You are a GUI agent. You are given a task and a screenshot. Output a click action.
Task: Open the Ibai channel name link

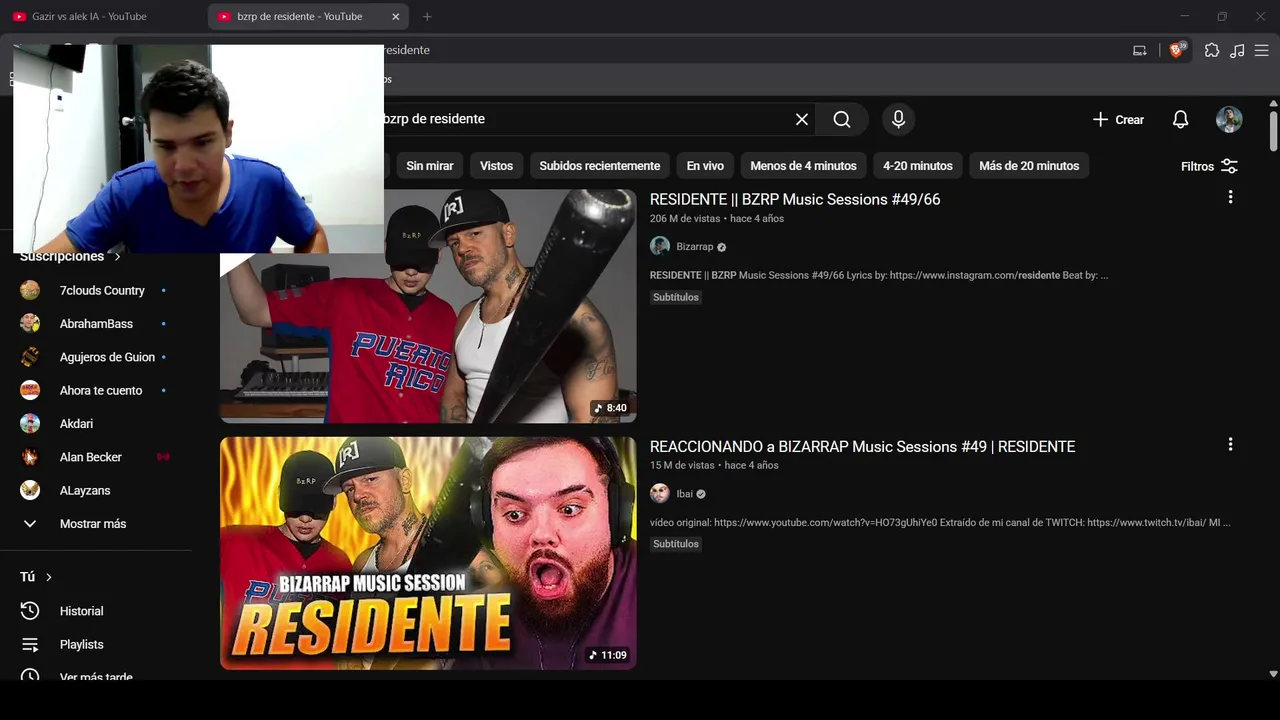(685, 494)
